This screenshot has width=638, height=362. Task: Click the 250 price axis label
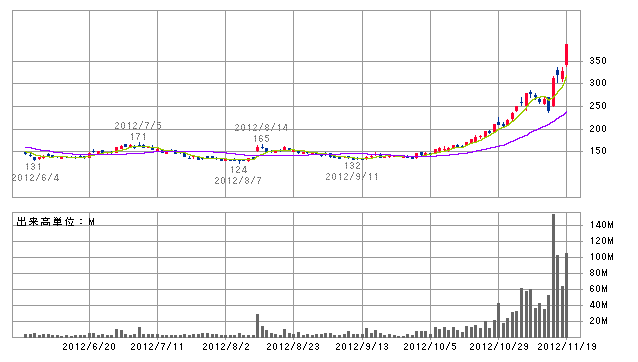[598, 106]
